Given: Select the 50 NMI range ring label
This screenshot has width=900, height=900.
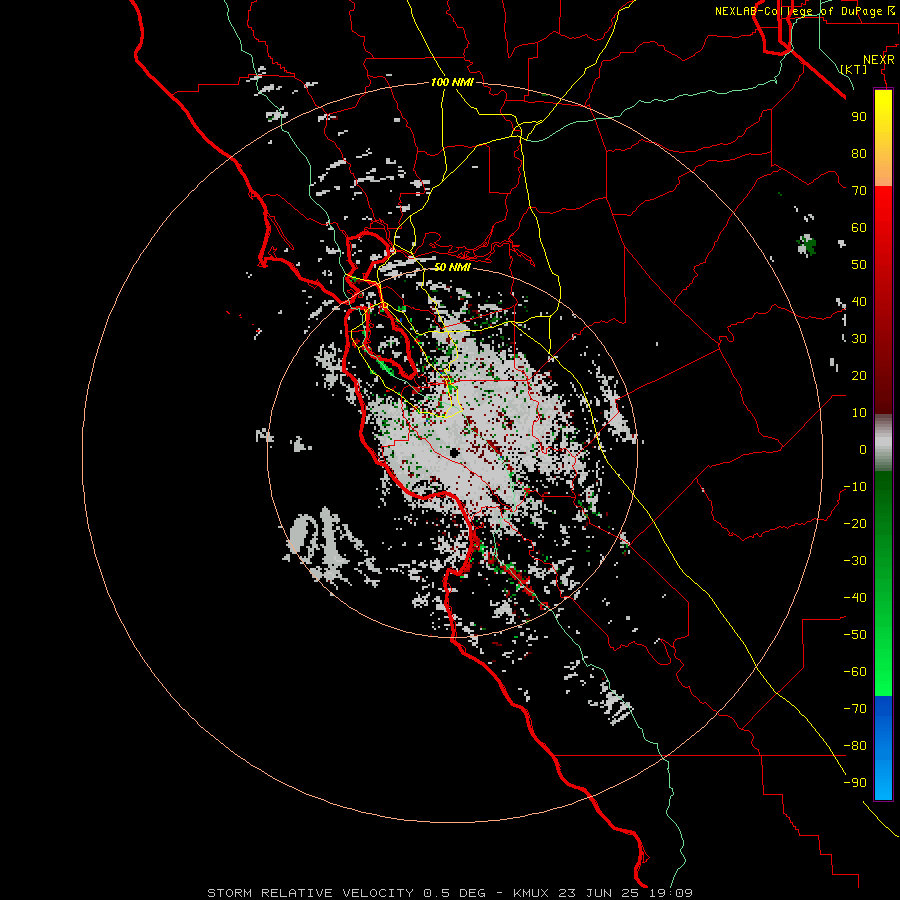Looking at the screenshot, I should pos(452,267).
